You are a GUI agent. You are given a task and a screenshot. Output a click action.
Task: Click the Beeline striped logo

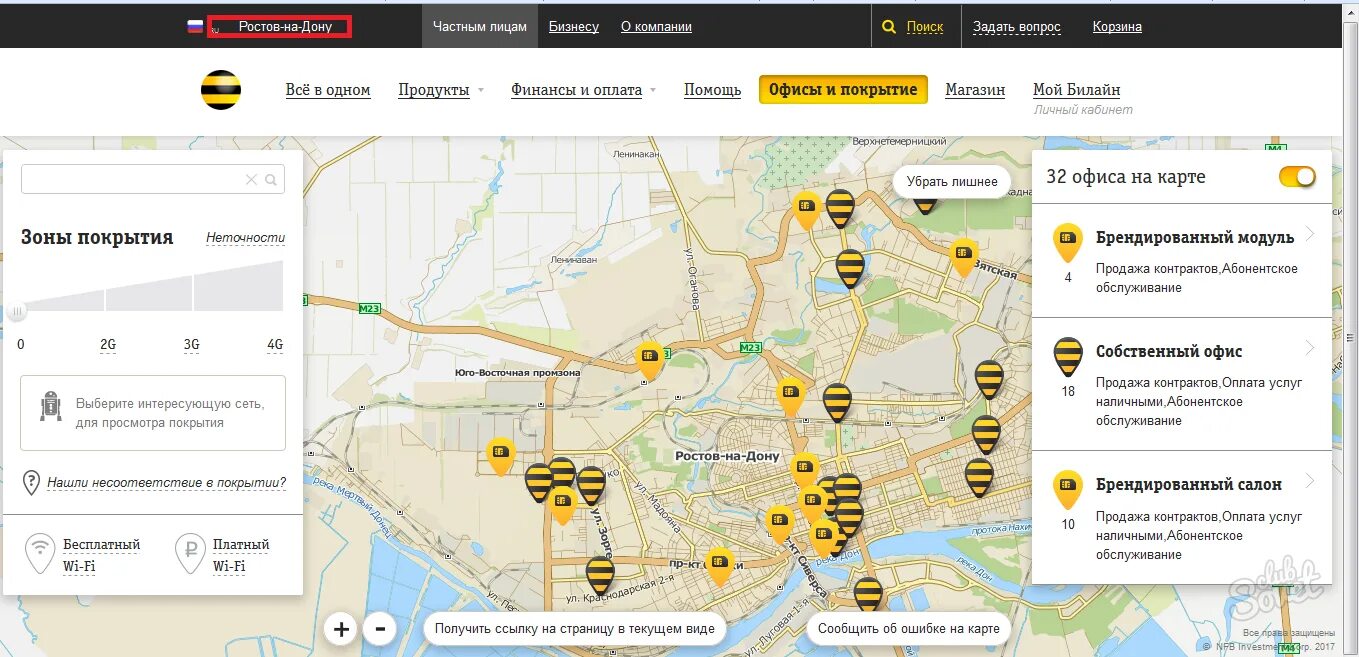tap(220, 90)
